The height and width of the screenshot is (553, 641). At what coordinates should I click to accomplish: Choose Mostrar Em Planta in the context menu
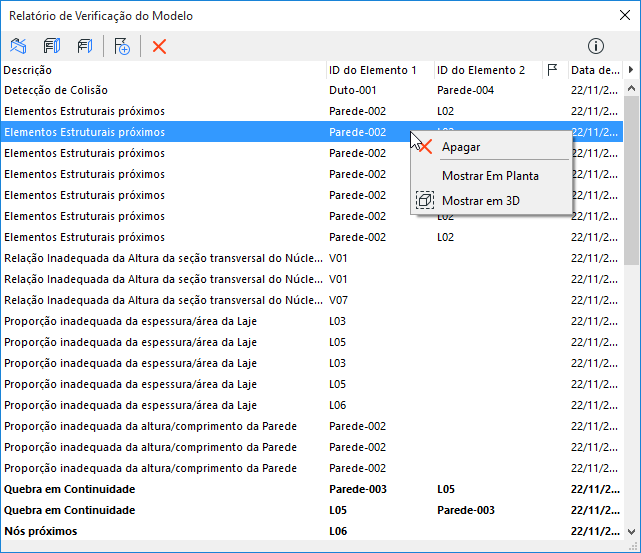pyautogui.click(x=491, y=176)
